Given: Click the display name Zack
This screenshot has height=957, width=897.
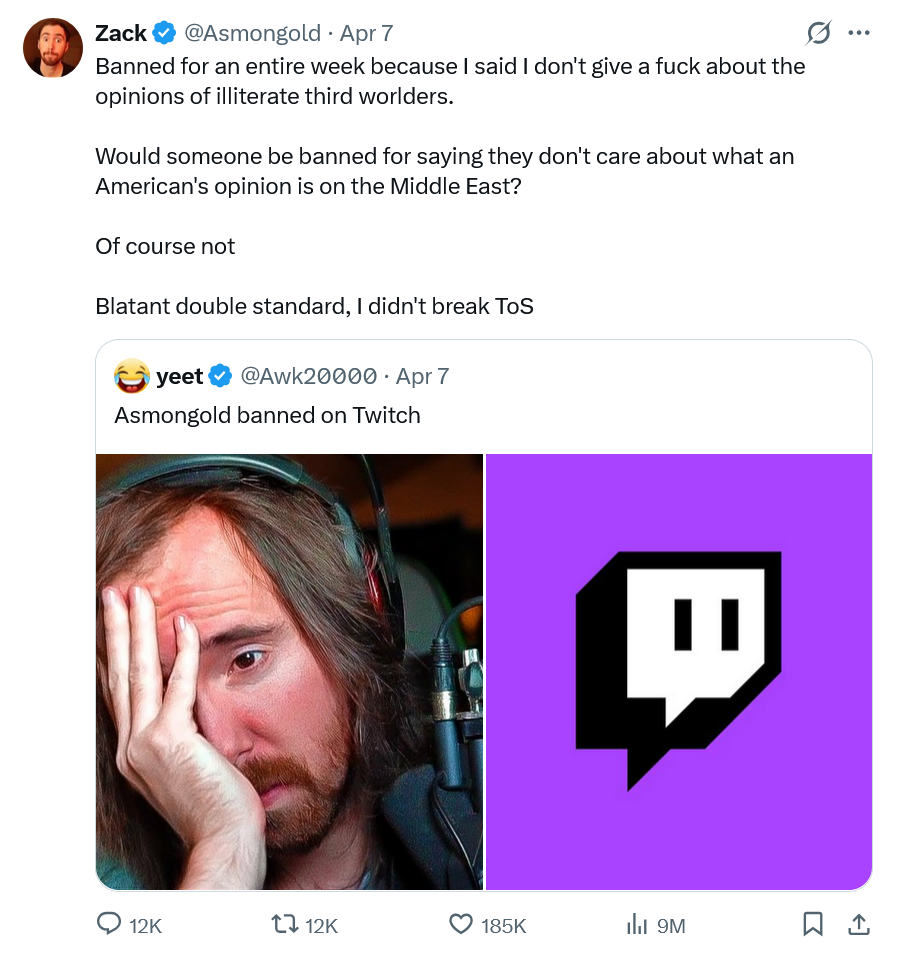Looking at the screenshot, I should coord(120,33).
